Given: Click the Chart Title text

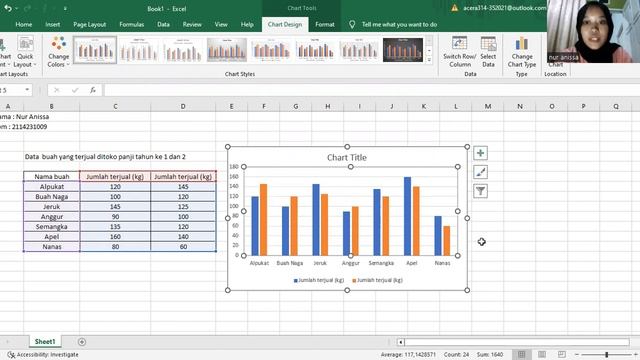Looking at the screenshot, I should [x=347, y=158].
